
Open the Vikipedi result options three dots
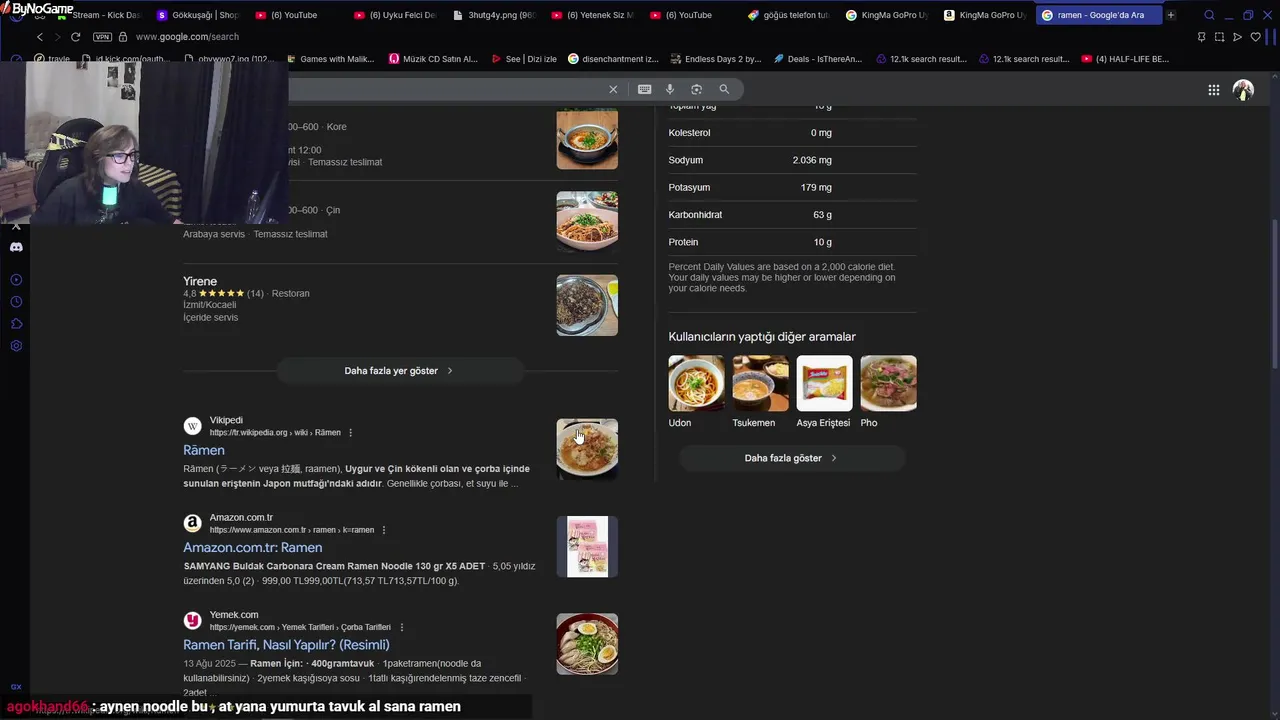(x=350, y=433)
